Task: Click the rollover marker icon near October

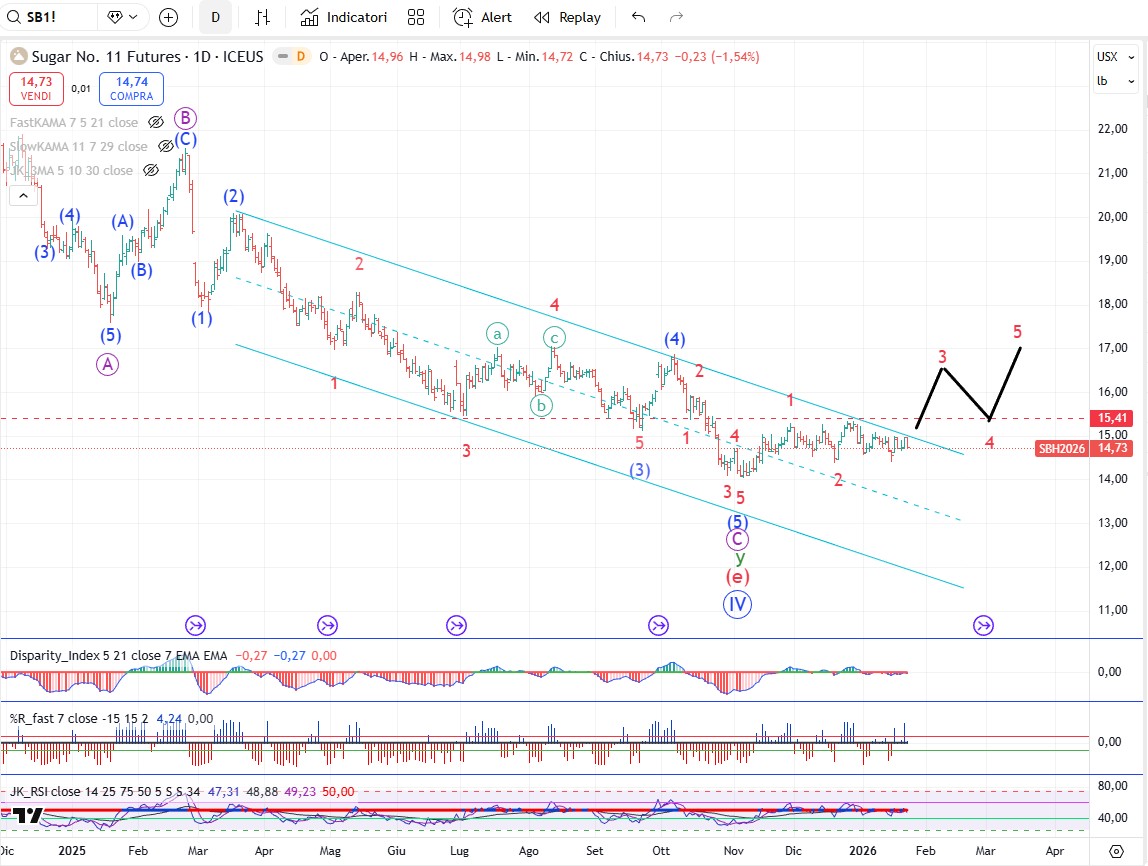Action: click(658, 625)
